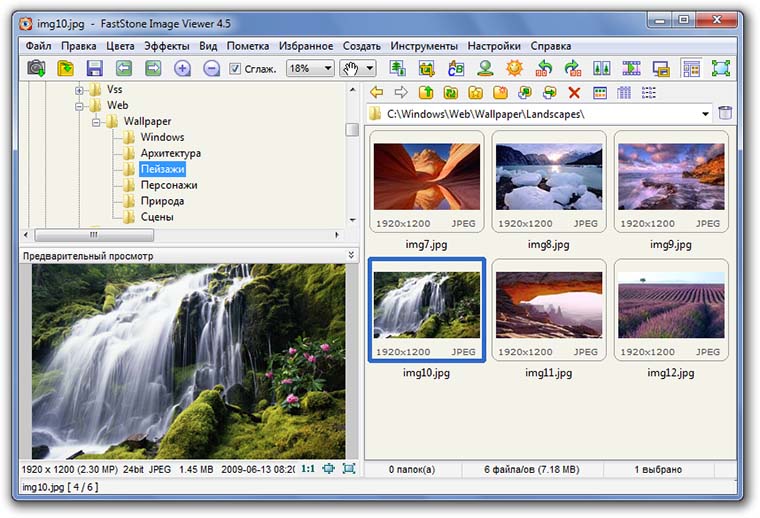Open the Инструменты menu

point(424,46)
